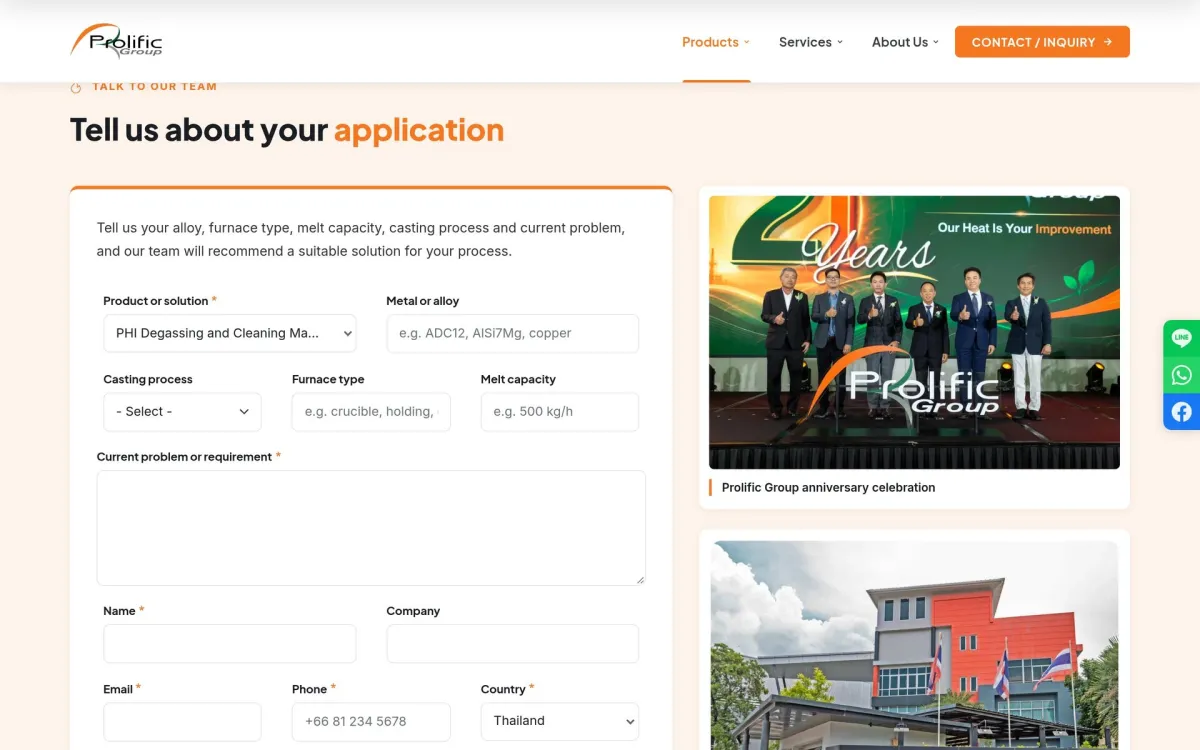Expand the Casting process dropdown

click(182, 412)
